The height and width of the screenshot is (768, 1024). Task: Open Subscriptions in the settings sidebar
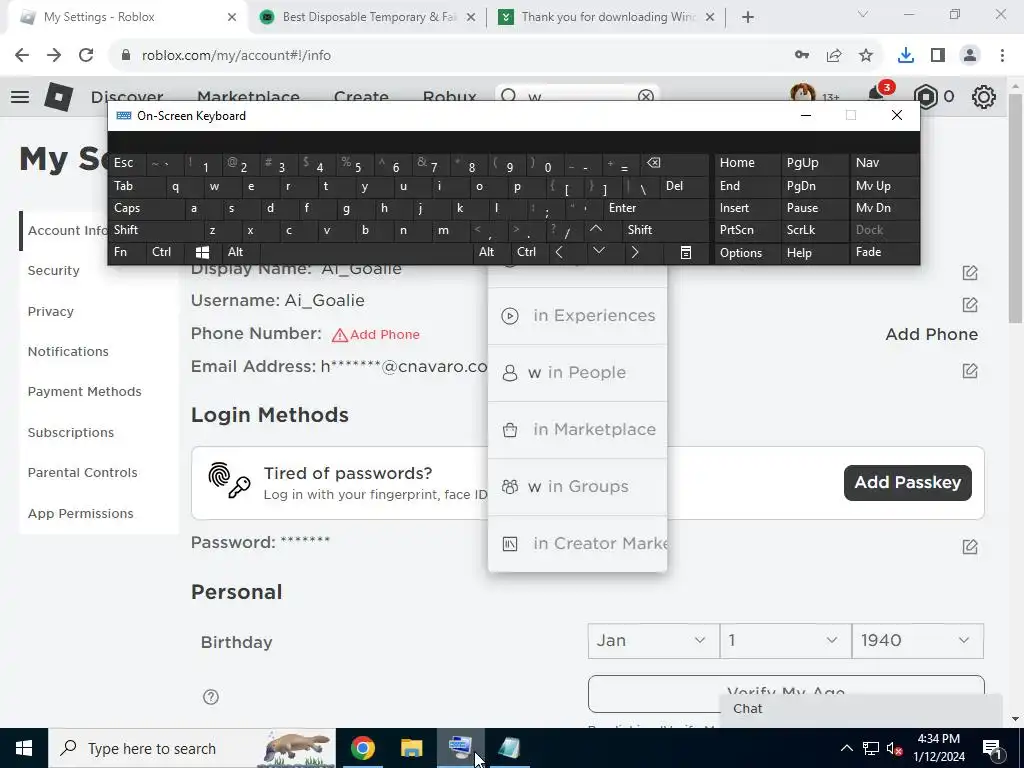[x=71, y=433]
